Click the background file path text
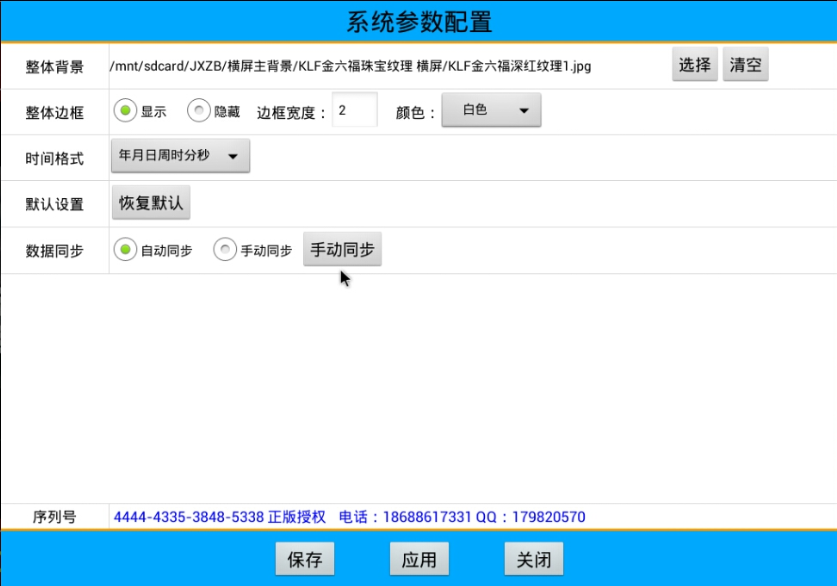This screenshot has height=586, width=837. click(351, 66)
